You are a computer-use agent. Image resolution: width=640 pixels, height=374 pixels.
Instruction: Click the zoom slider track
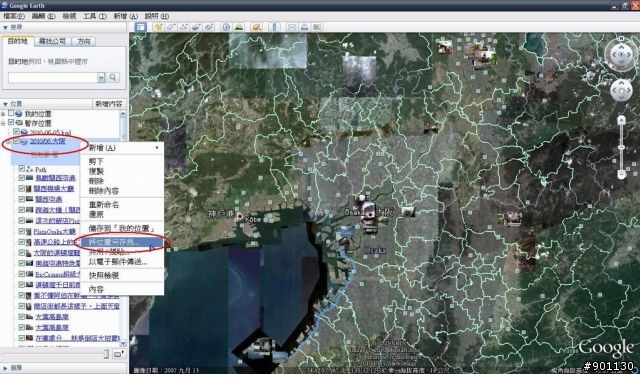[x=621, y=147]
